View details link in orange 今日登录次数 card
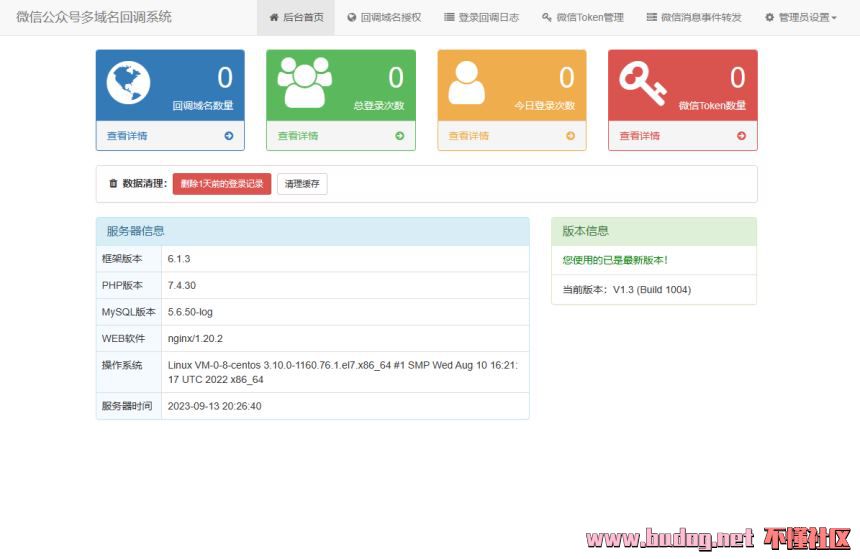860x559 pixels. pyautogui.click(x=468, y=136)
